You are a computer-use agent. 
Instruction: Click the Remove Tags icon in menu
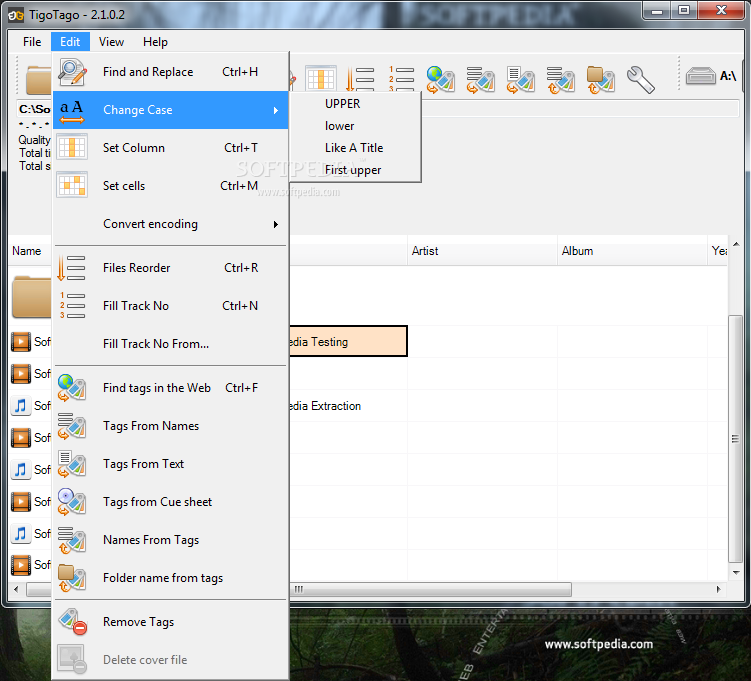[x=73, y=622]
